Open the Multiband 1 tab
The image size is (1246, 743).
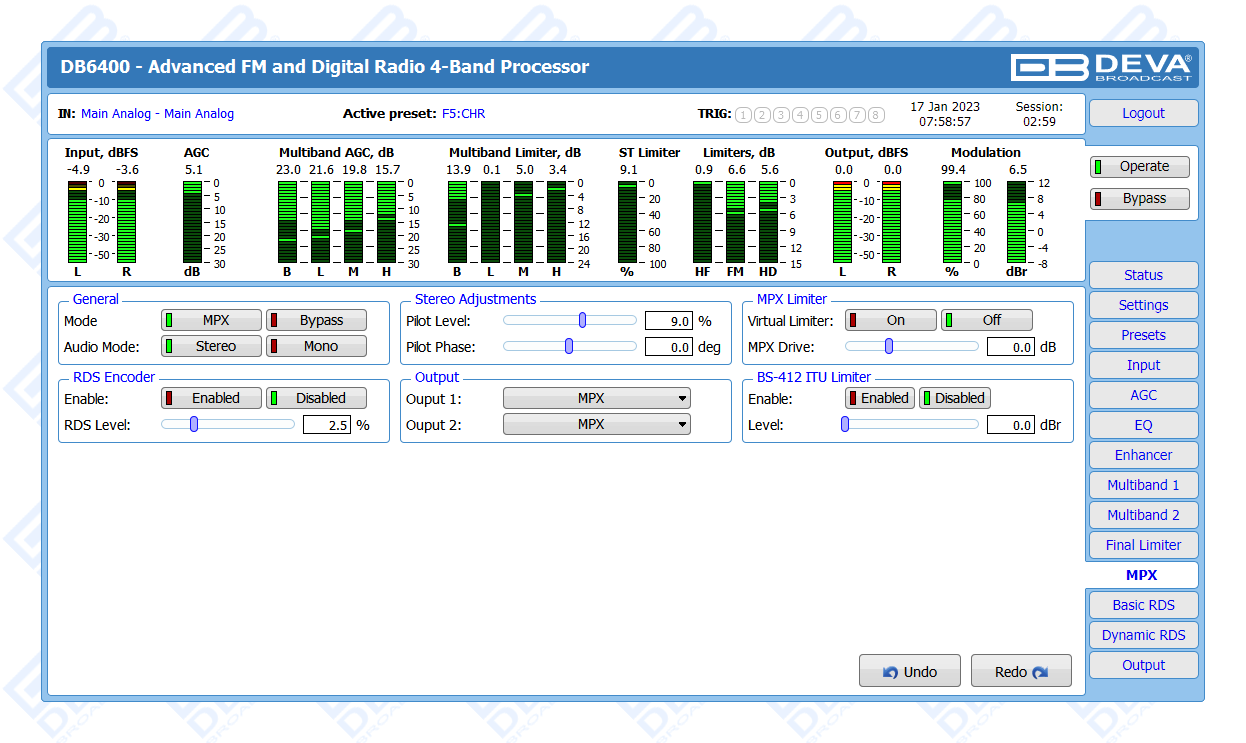pyautogui.click(x=1143, y=485)
